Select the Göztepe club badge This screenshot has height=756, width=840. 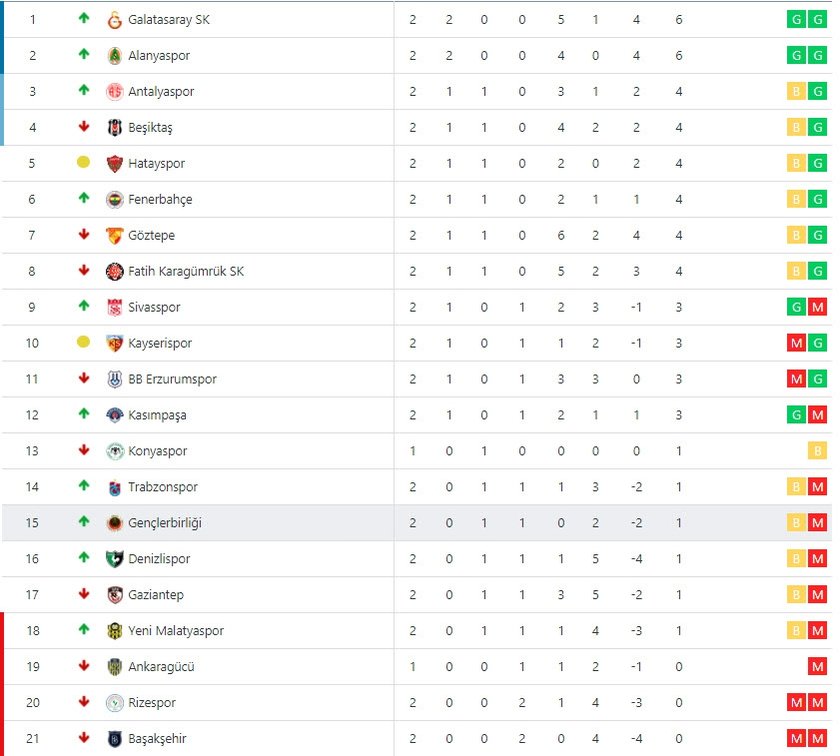point(115,235)
